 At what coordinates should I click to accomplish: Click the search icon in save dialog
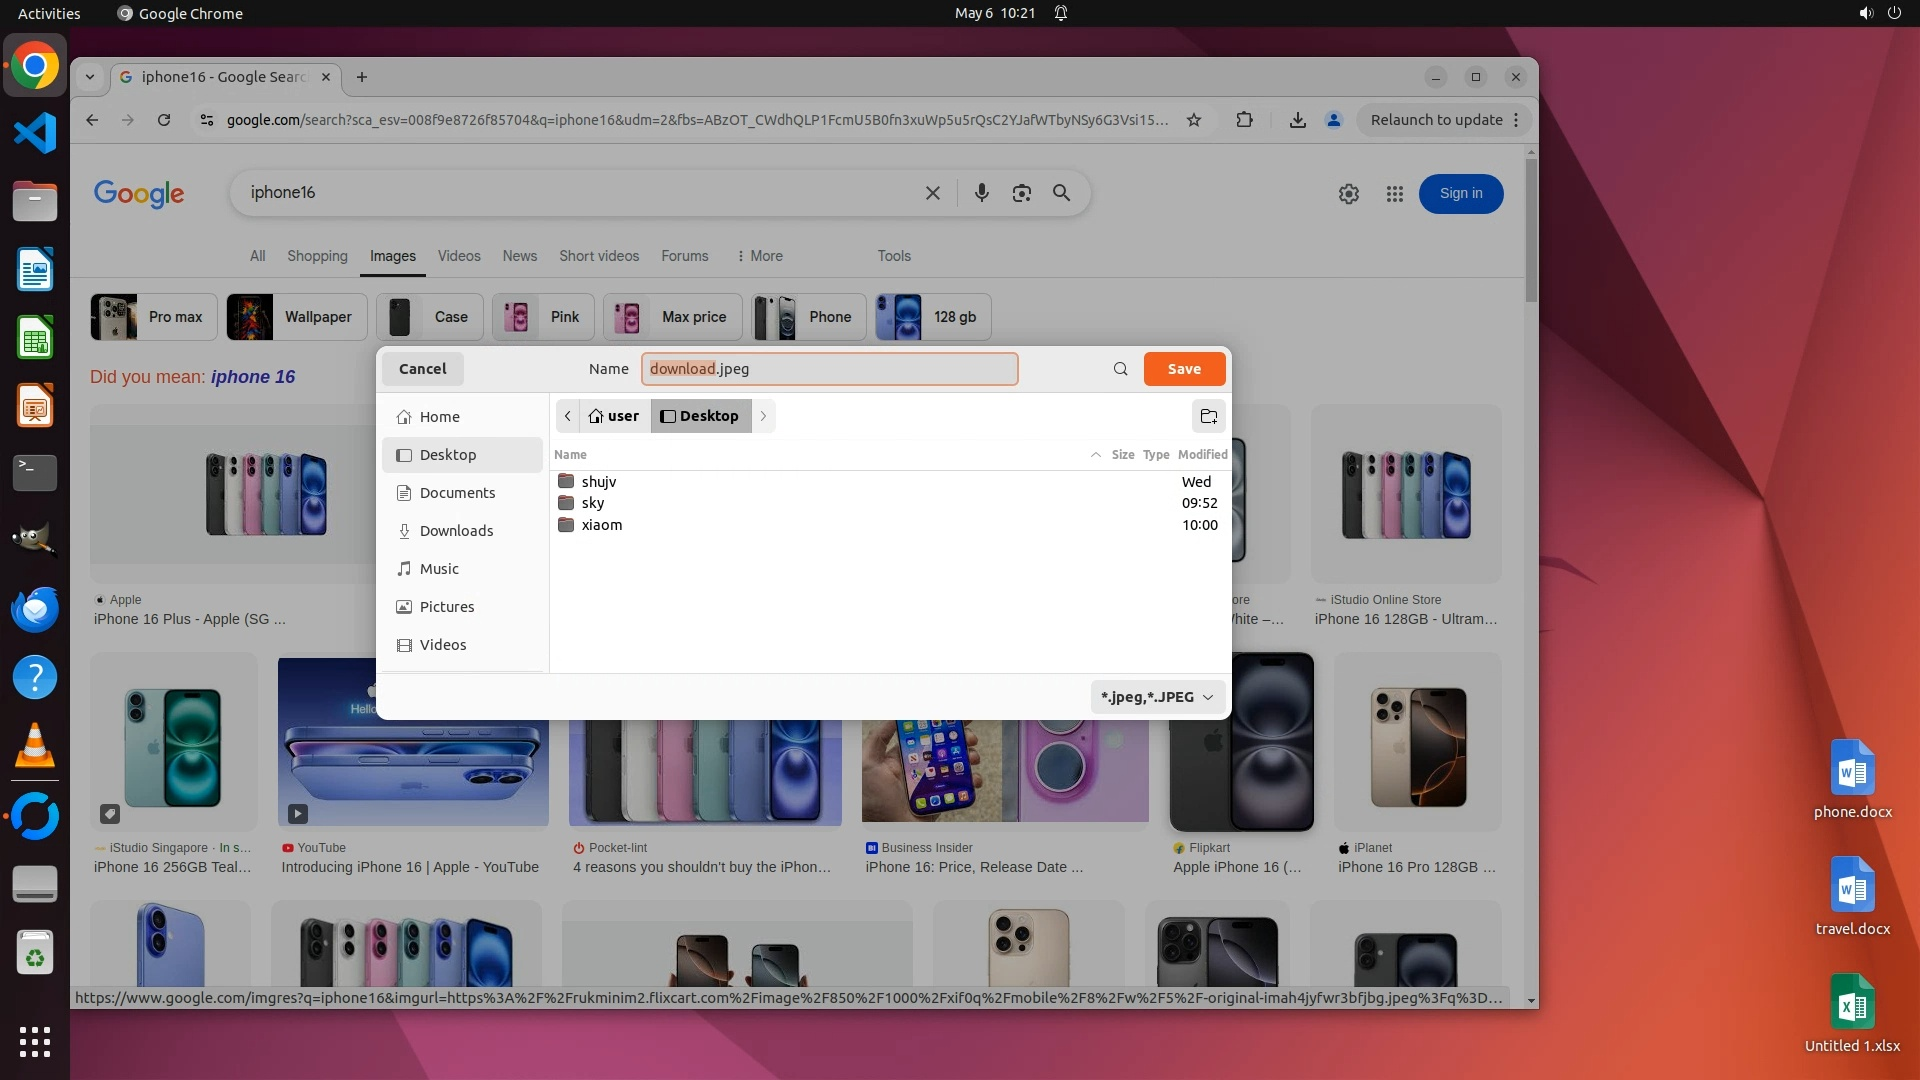[x=1120, y=369]
